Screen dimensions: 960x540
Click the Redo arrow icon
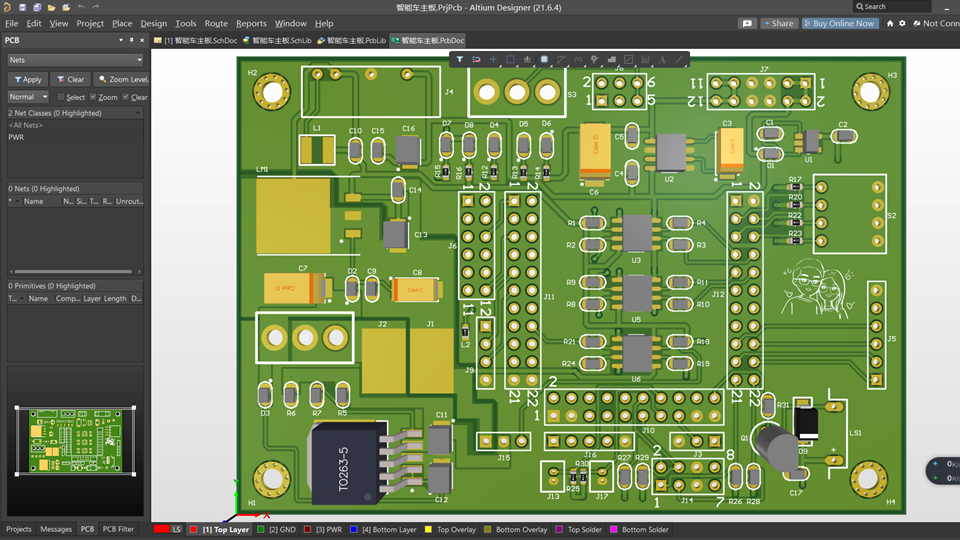pyautogui.click(x=96, y=7)
